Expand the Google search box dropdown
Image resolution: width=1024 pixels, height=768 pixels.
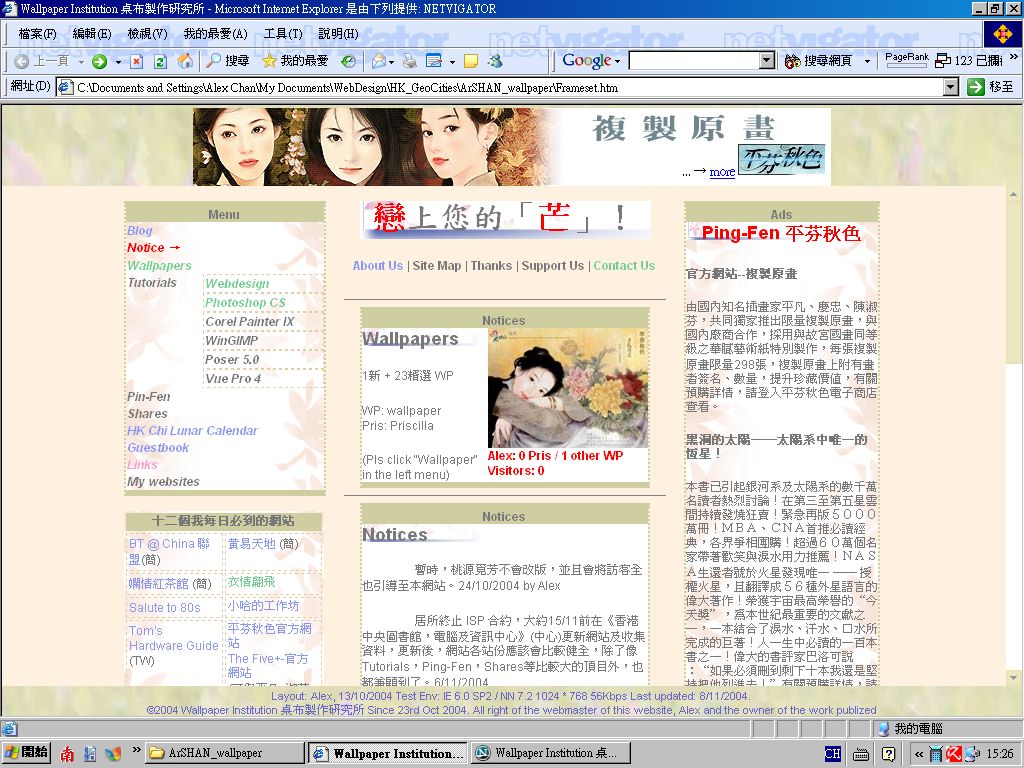click(x=768, y=61)
